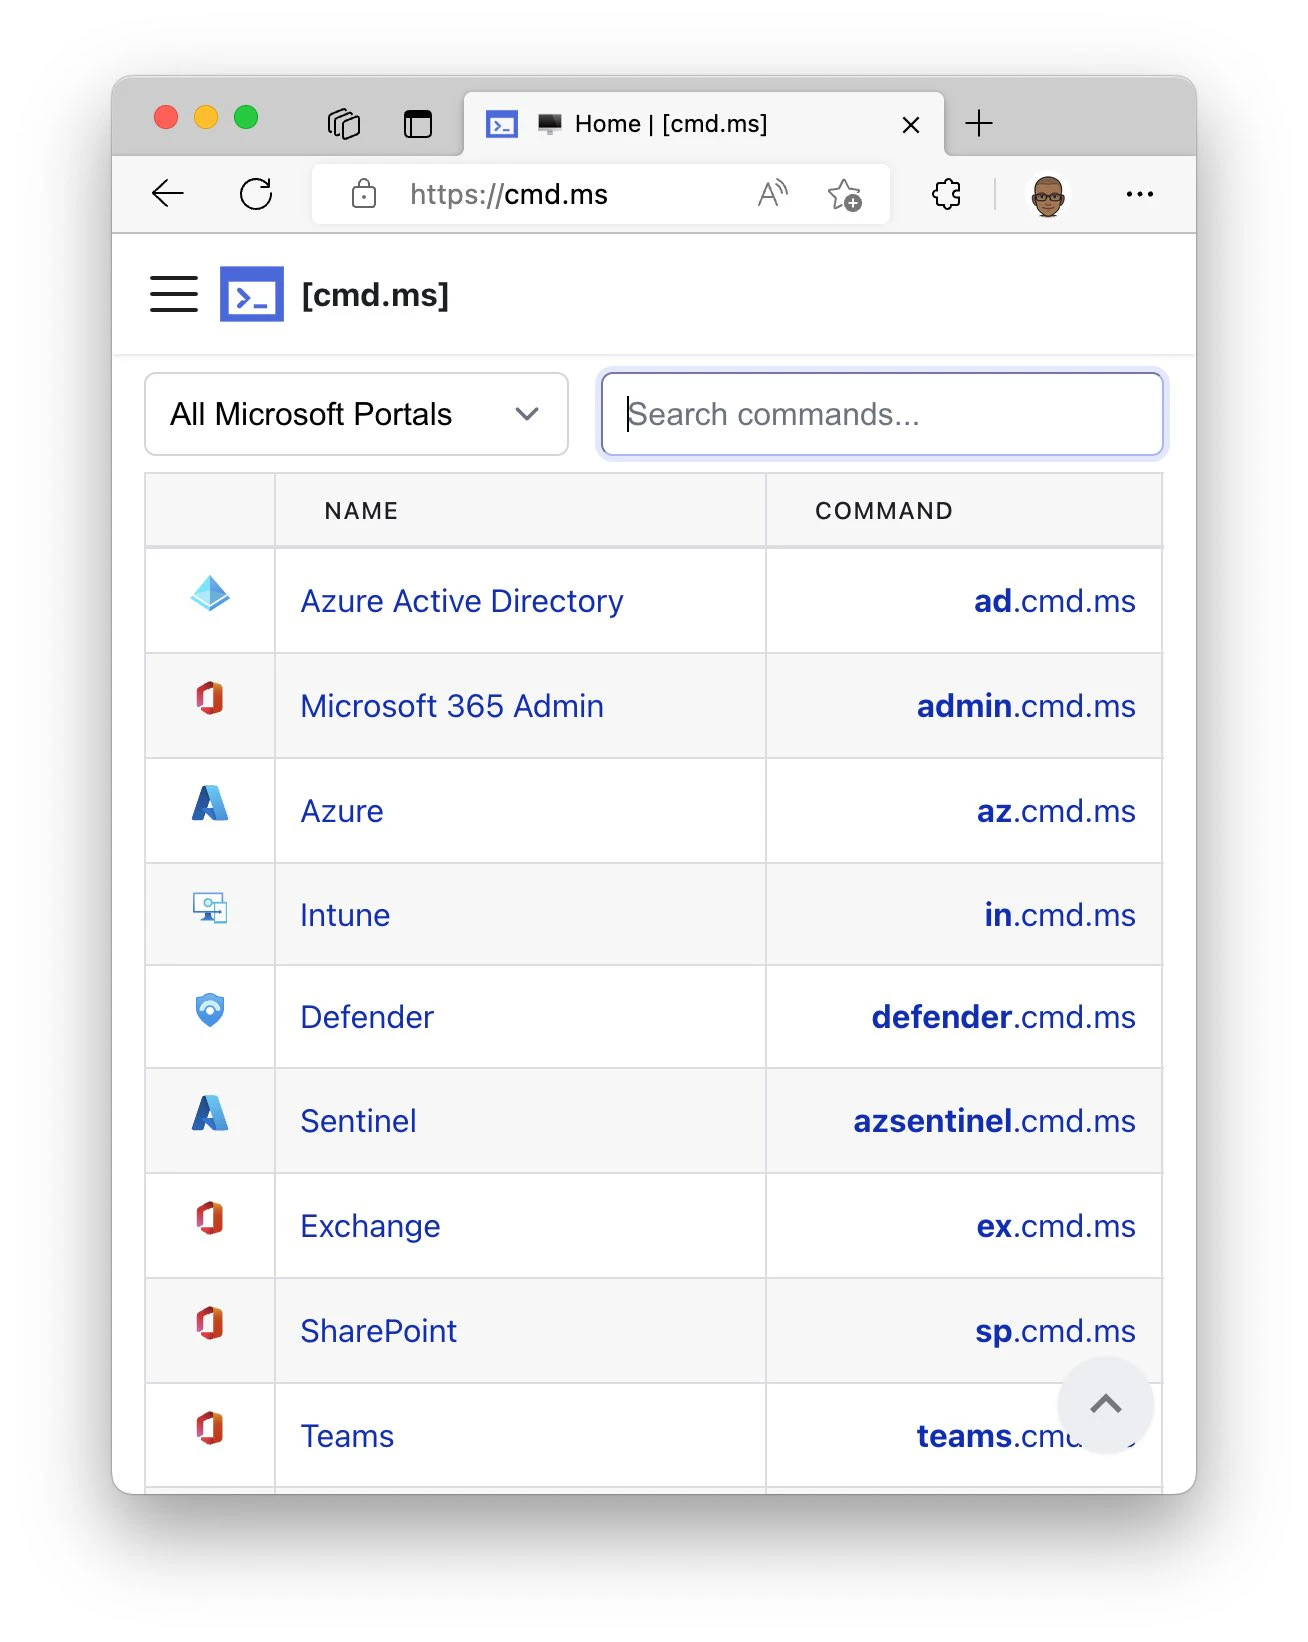This screenshot has height=1642, width=1308.
Task: Open the hamburger navigation menu
Action: (174, 294)
